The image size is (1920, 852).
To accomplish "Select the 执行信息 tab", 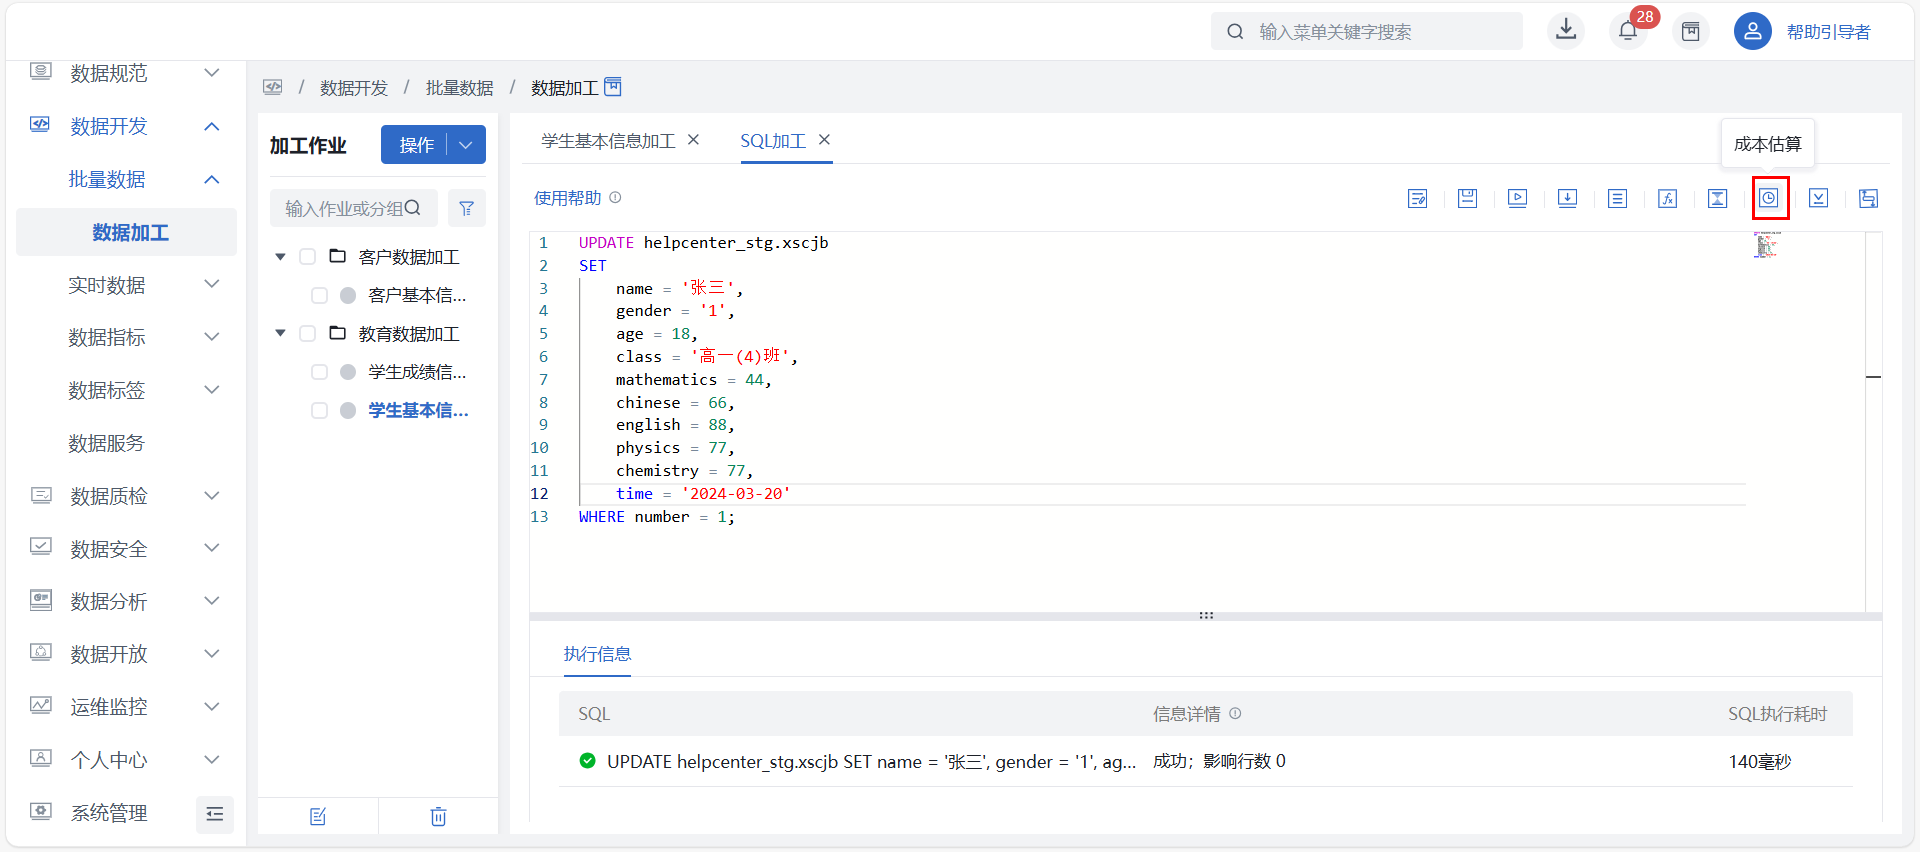I will [597, 654].
